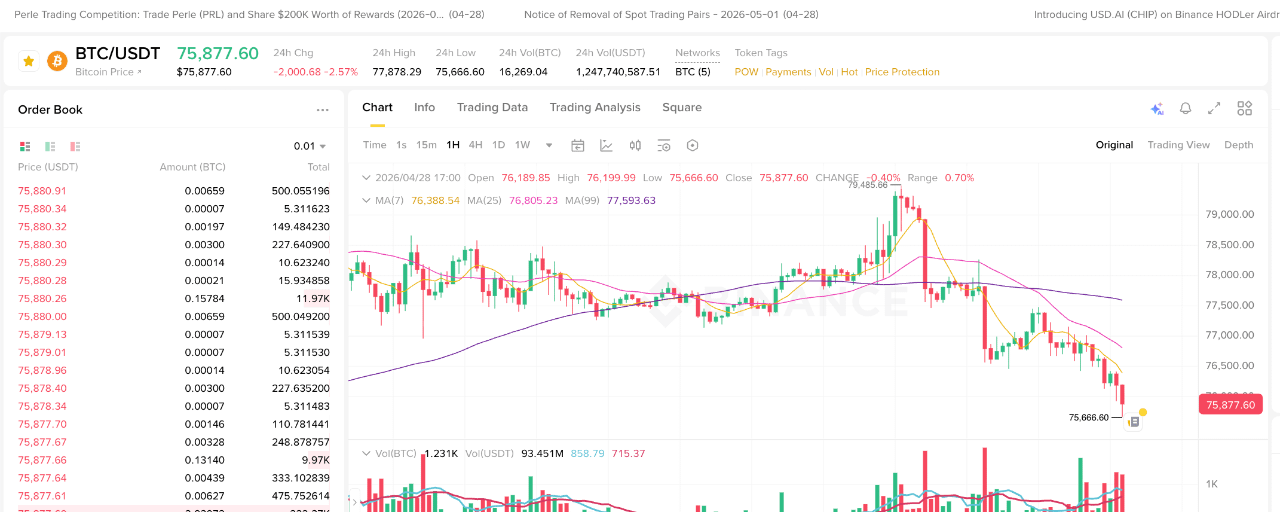Image resolution: width=1280 pixels, height=512 pixels.
Task: Select order book row priced 75,880.00
Action: pos(174,317)
